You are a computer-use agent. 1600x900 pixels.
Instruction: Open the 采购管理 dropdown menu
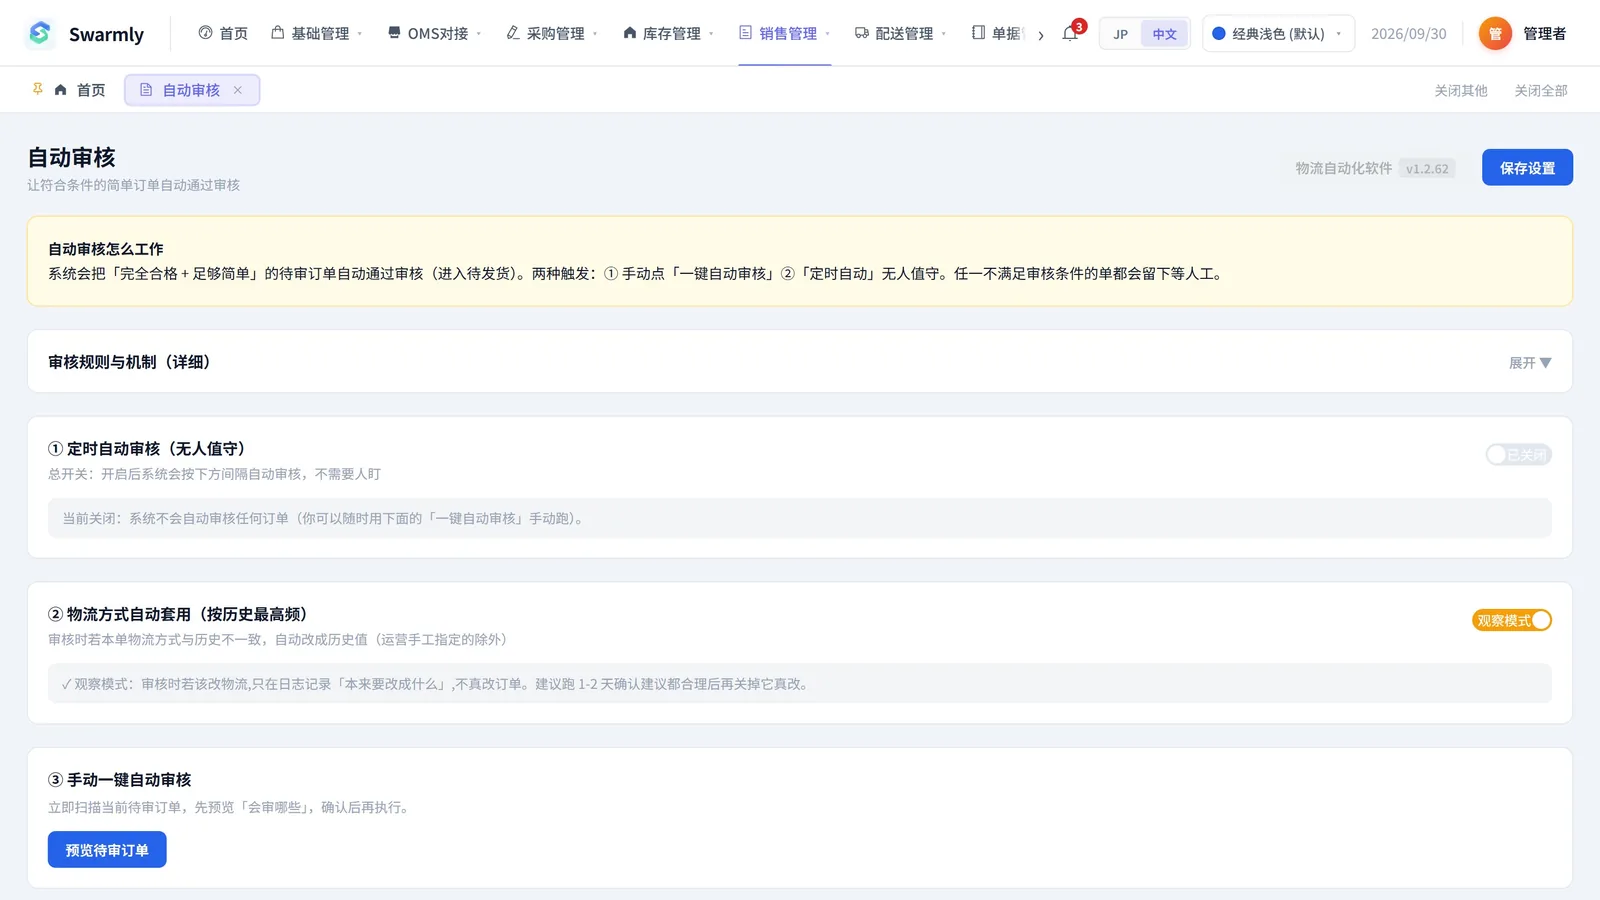[x=553, y=33]
